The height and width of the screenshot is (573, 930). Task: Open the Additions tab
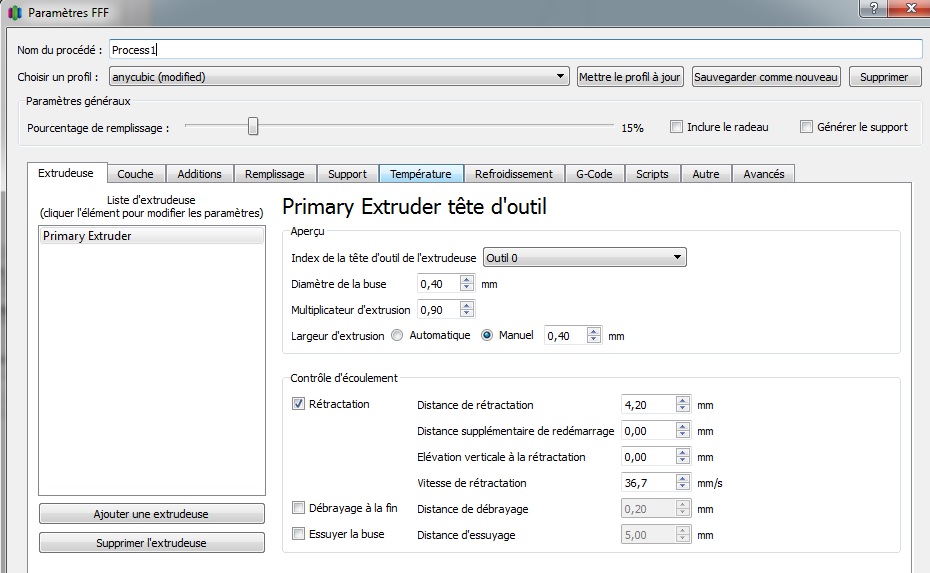tap(199, 174)
